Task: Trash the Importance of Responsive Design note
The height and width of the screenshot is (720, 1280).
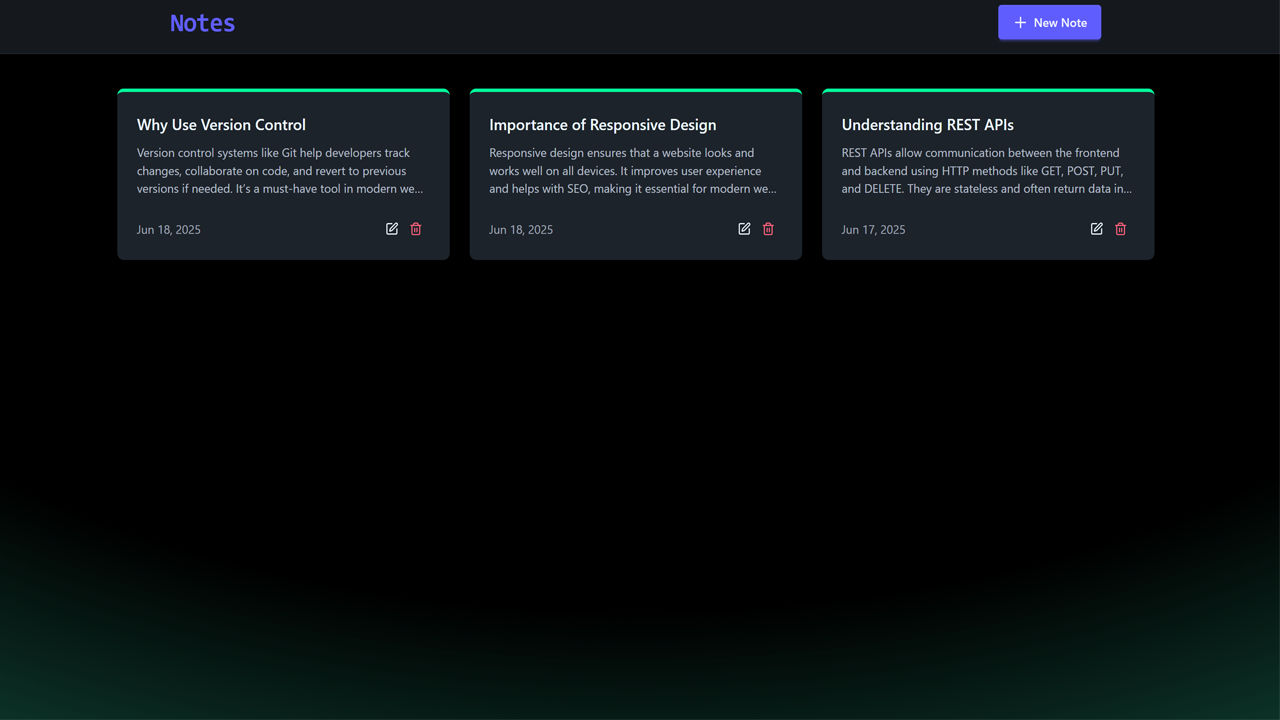Action: (x=768, y=229)
